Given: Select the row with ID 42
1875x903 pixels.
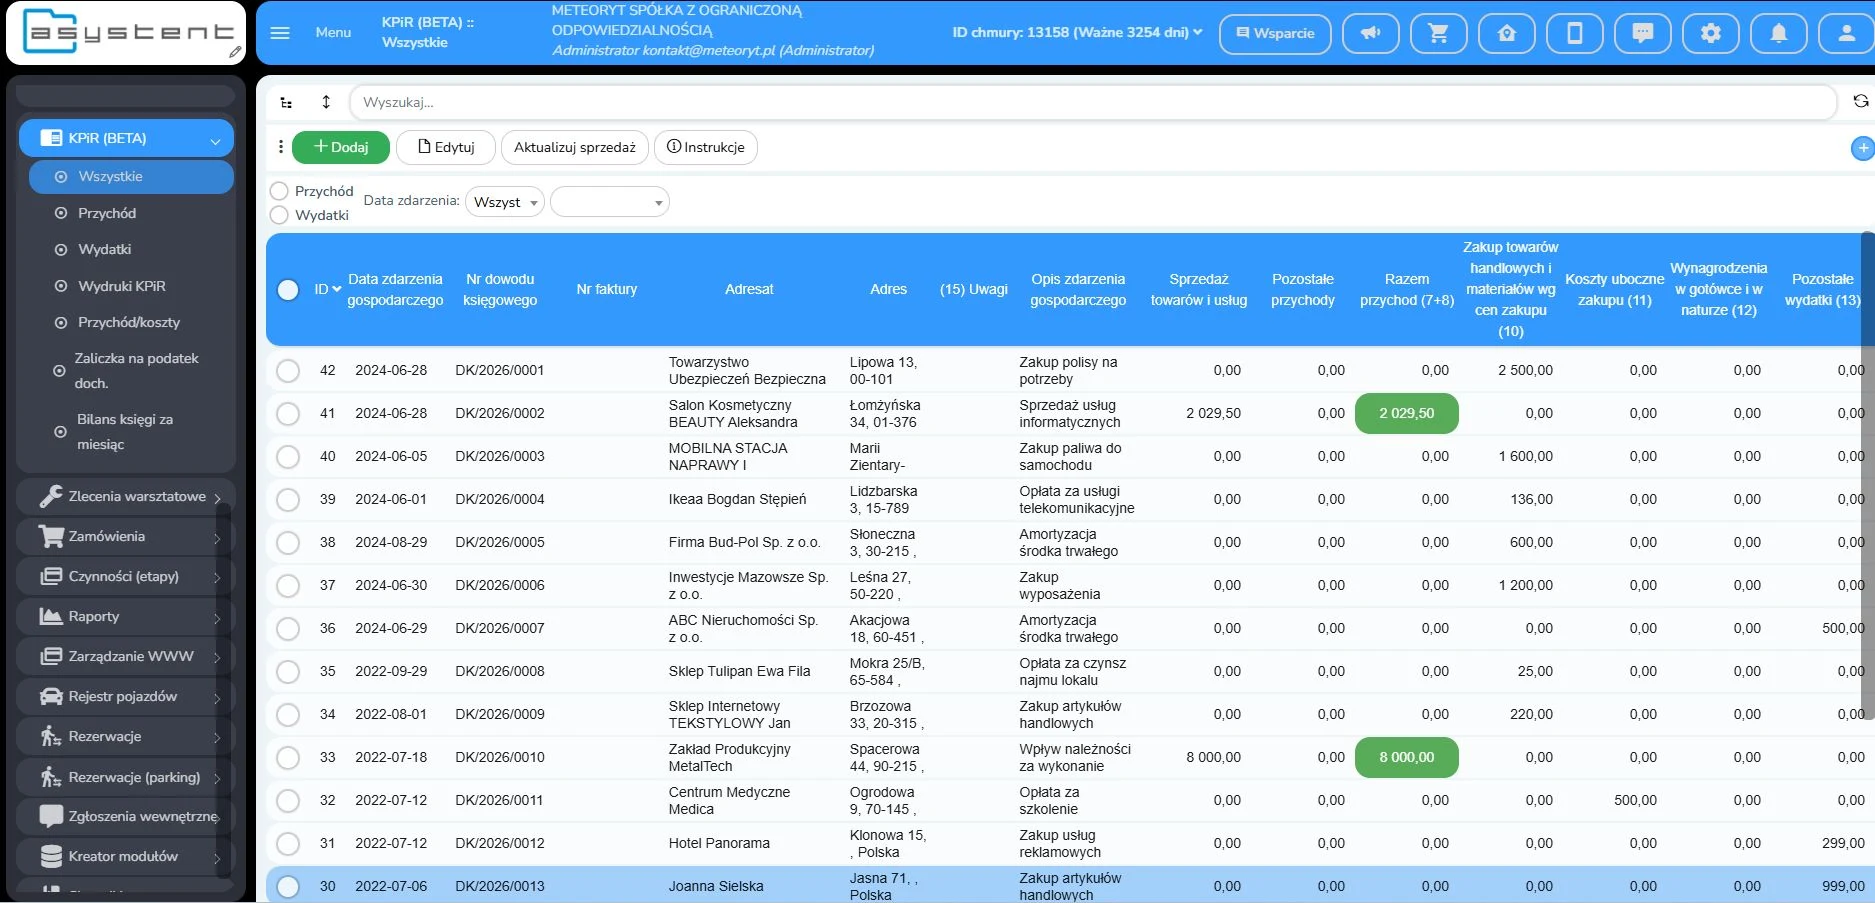Looking at the screenshot, I should (x=288, y=370).
